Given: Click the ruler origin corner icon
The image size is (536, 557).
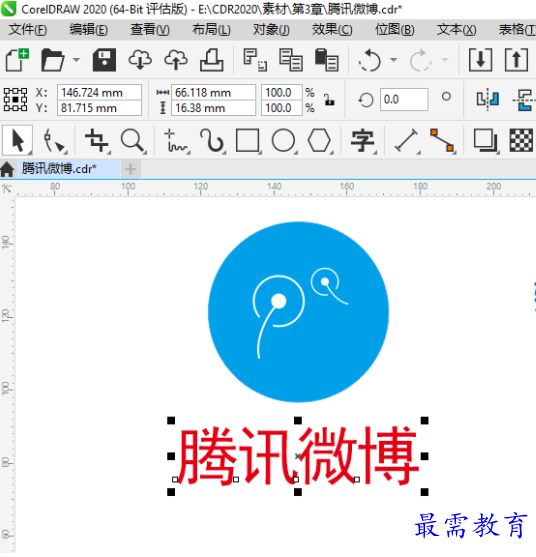Looking at the screenshot, I should point(7,188).
